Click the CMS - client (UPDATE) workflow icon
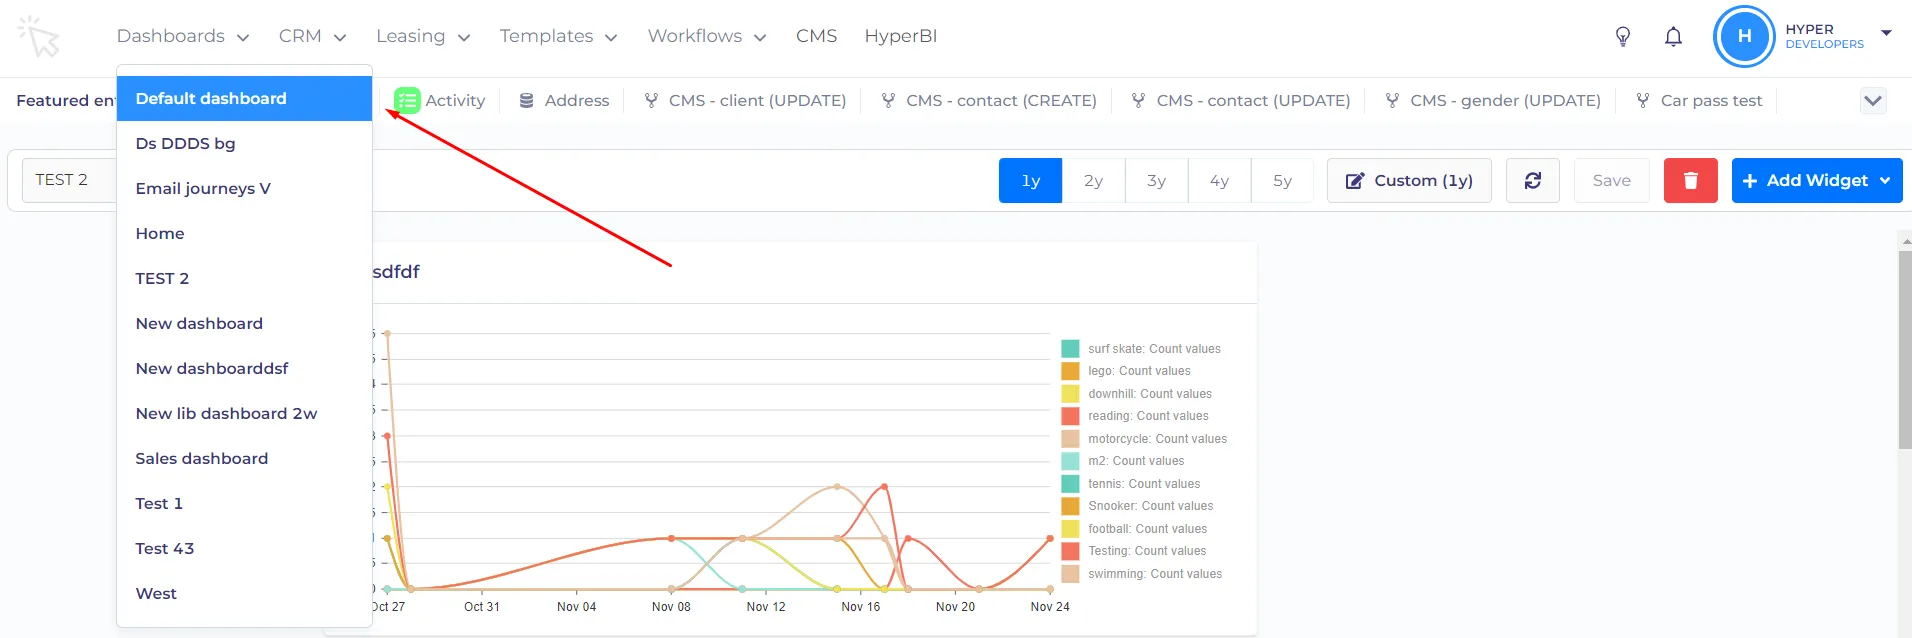The height and width of the screenshot is (638, 1912). [651, 100]
